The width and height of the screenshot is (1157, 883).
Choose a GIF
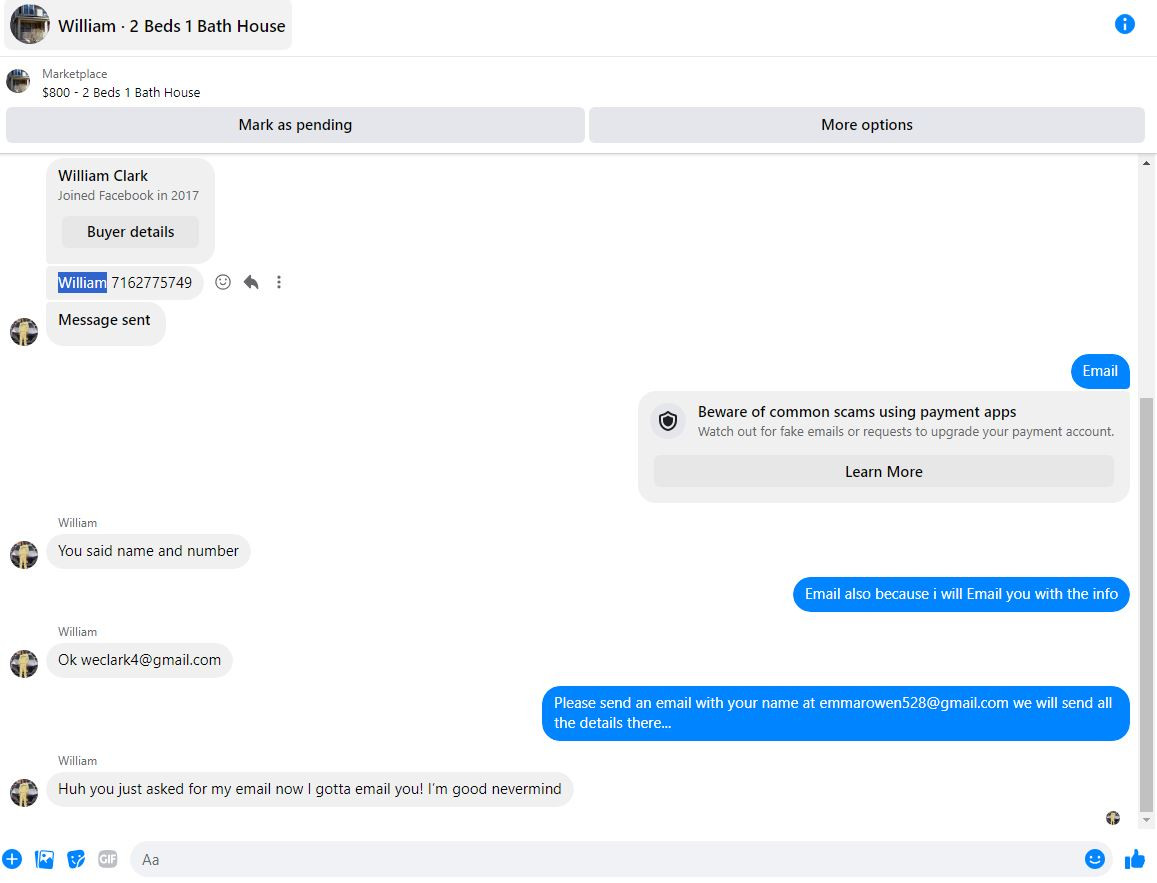(108, 859)
